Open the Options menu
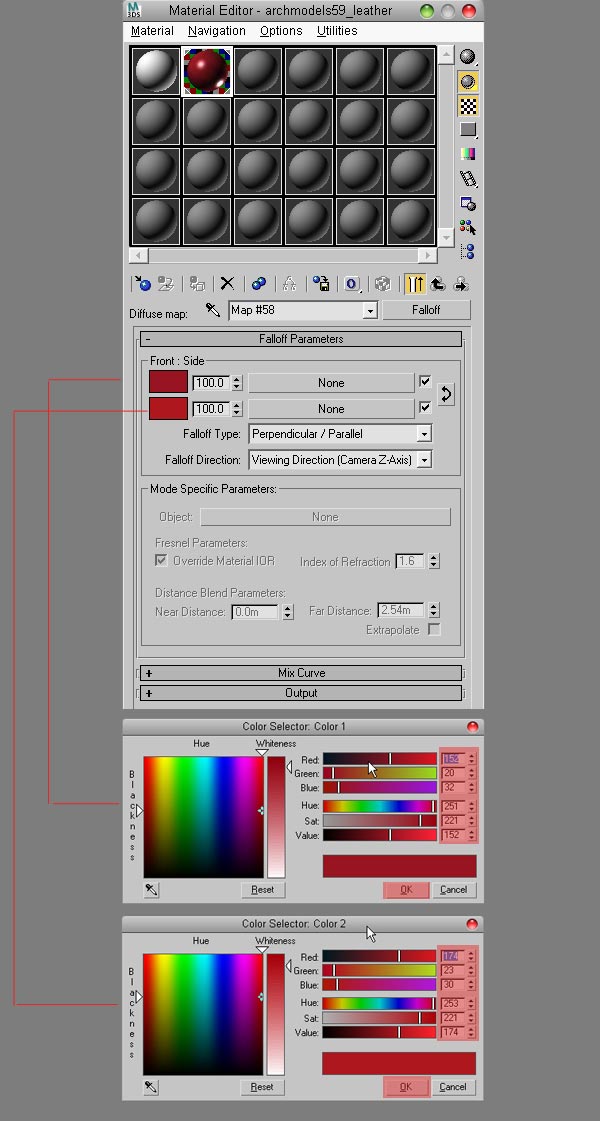Image resolution: width=600 pixels, height=1121 pixels. 281,31
